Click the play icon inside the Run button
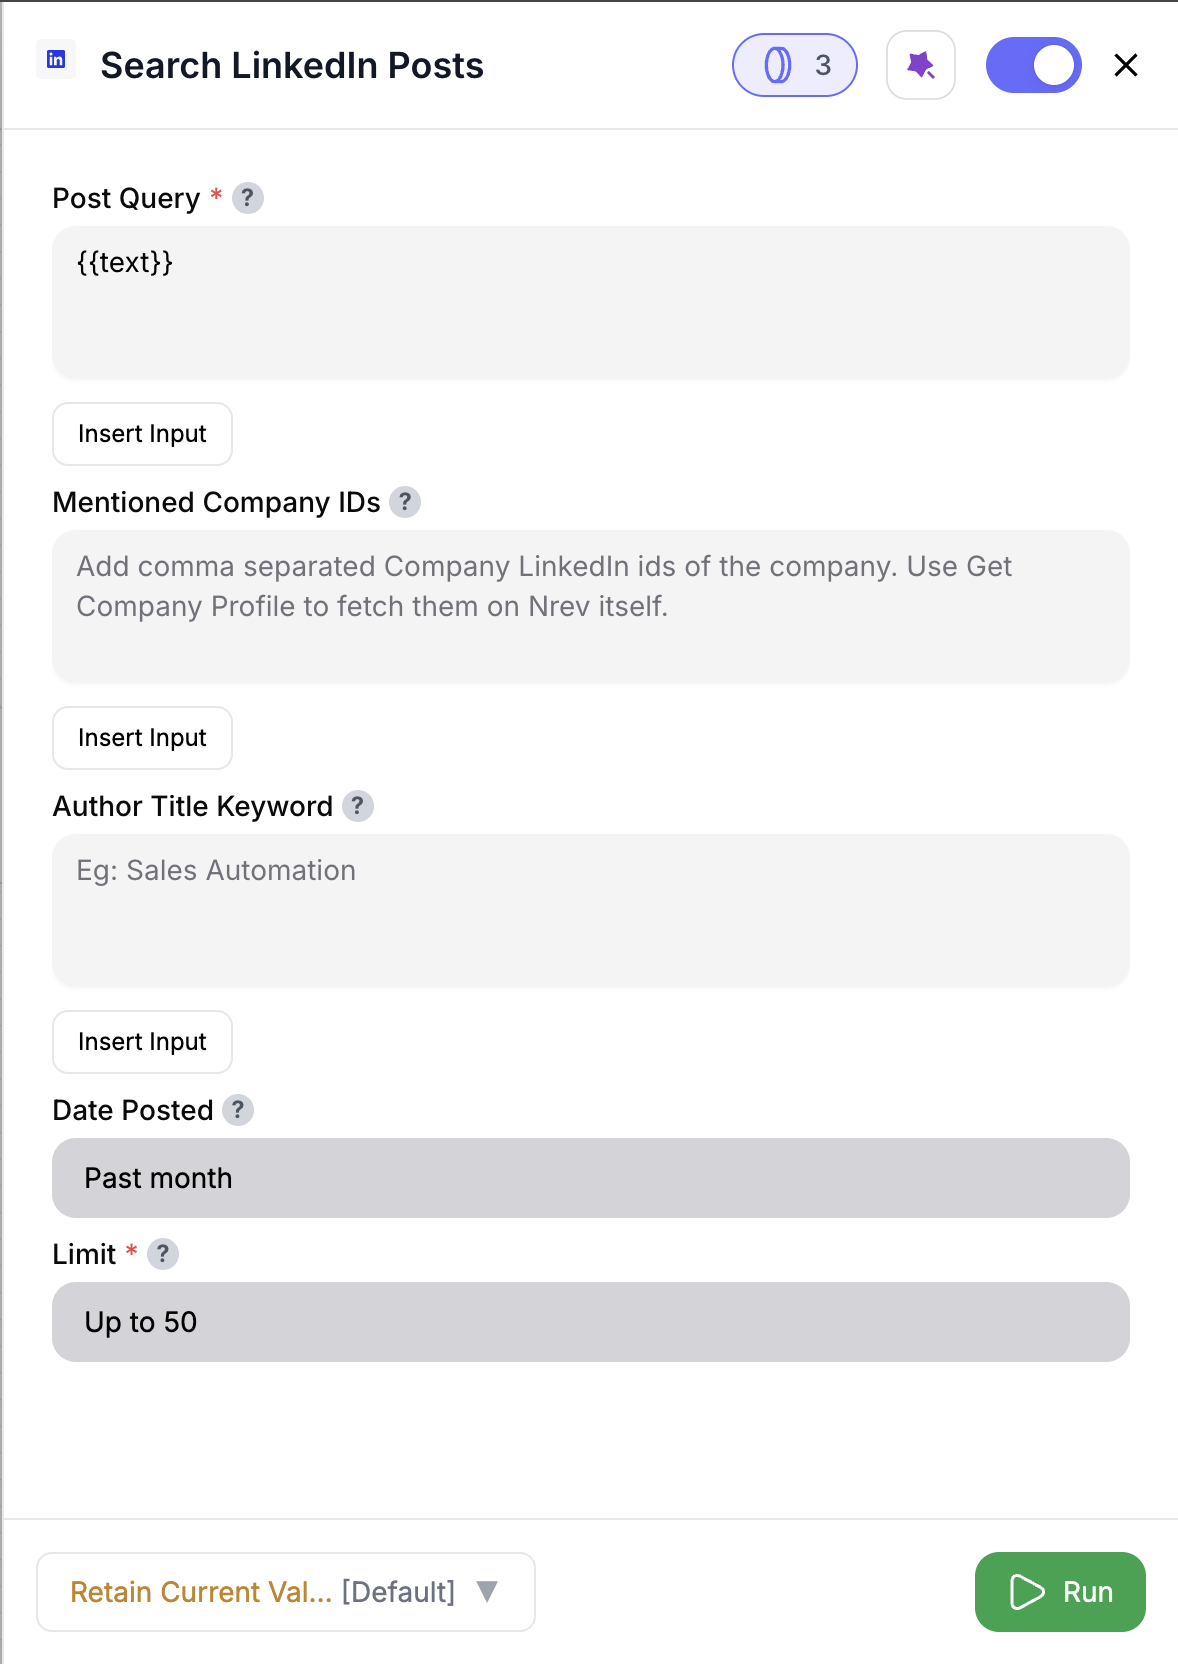This screenshot has height=1664, width=1178. 1026,1592
